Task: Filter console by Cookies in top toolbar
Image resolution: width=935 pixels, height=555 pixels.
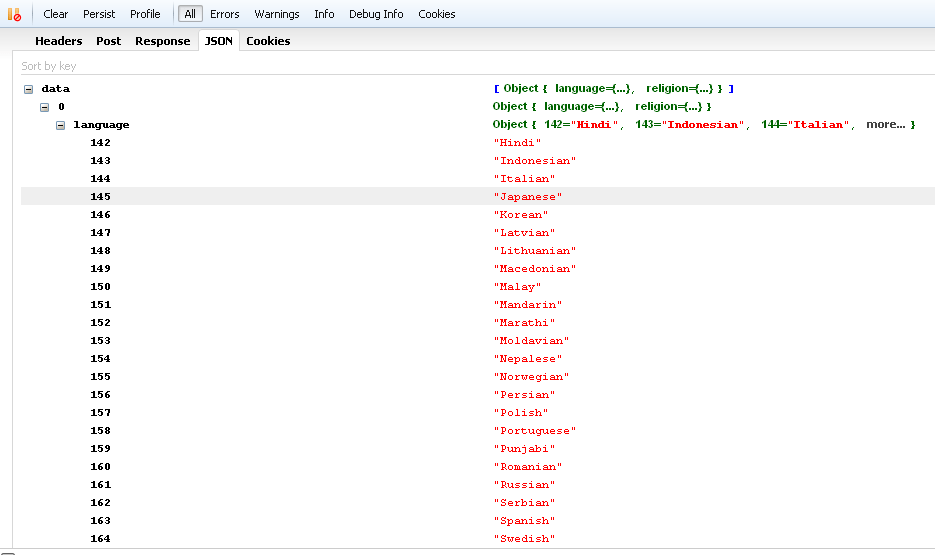Action: click(436, 14)
